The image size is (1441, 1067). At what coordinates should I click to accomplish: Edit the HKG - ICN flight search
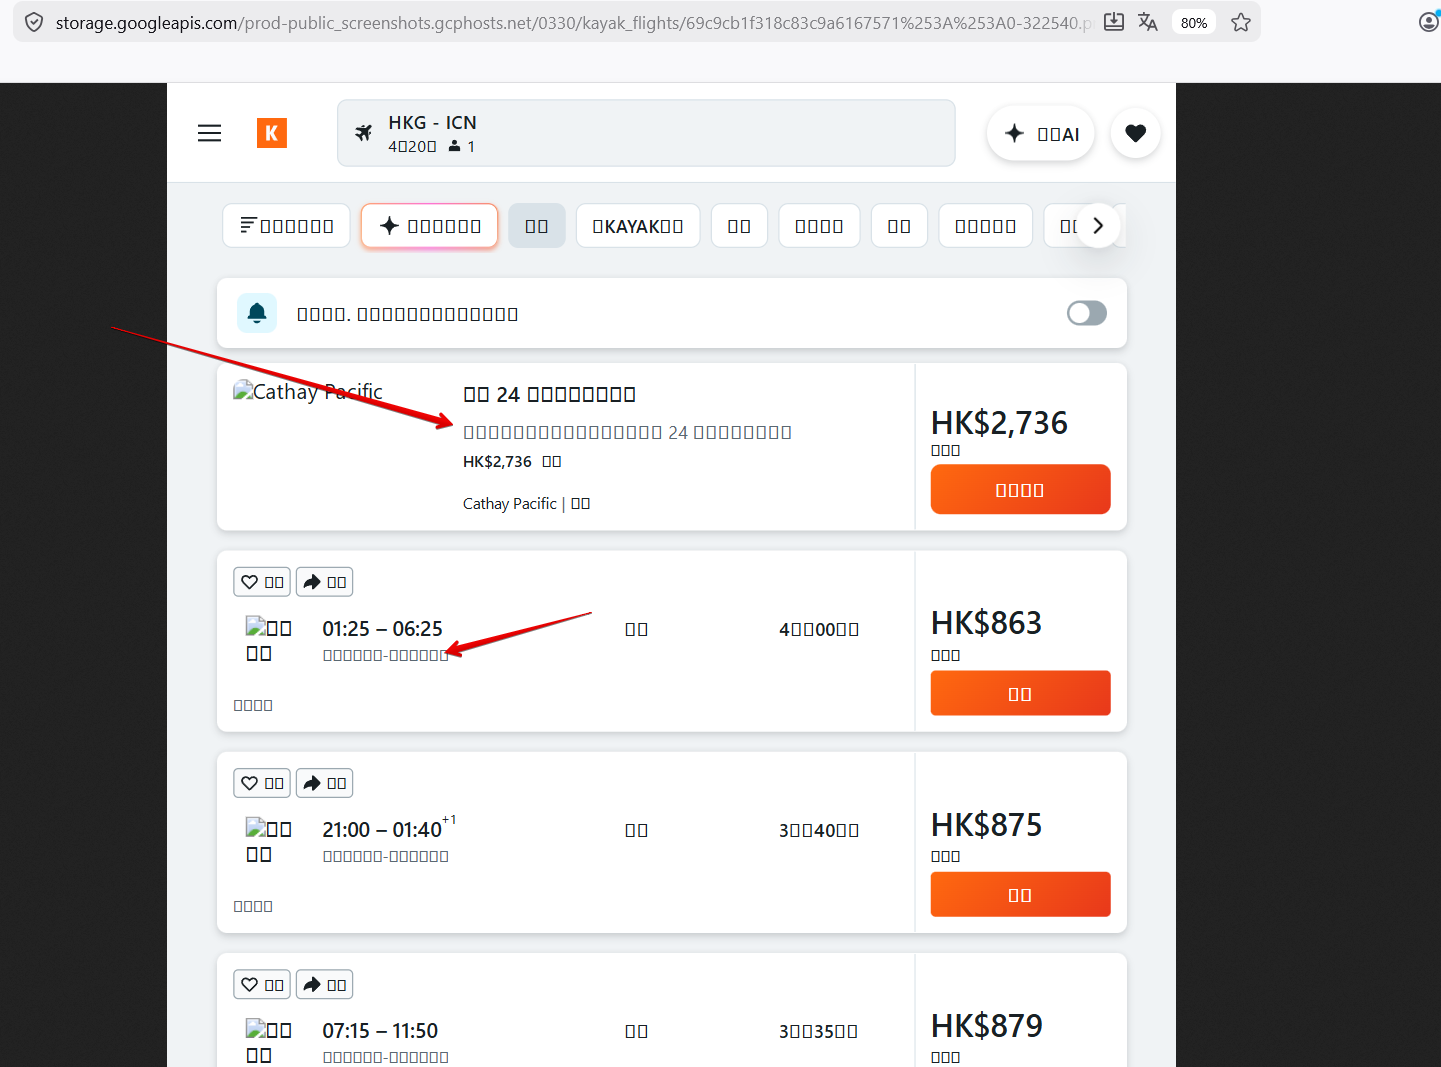tap(646, 133)
